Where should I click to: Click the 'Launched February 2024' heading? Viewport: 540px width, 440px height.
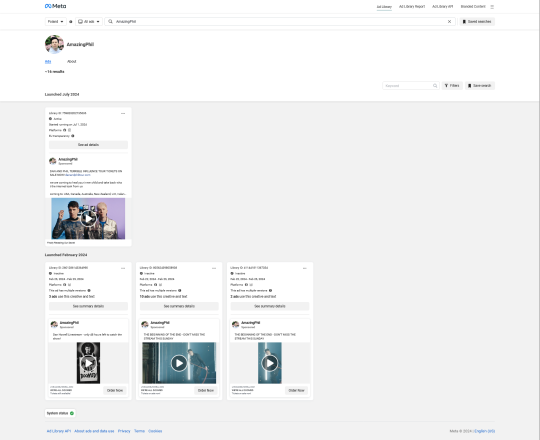[66, 255]
